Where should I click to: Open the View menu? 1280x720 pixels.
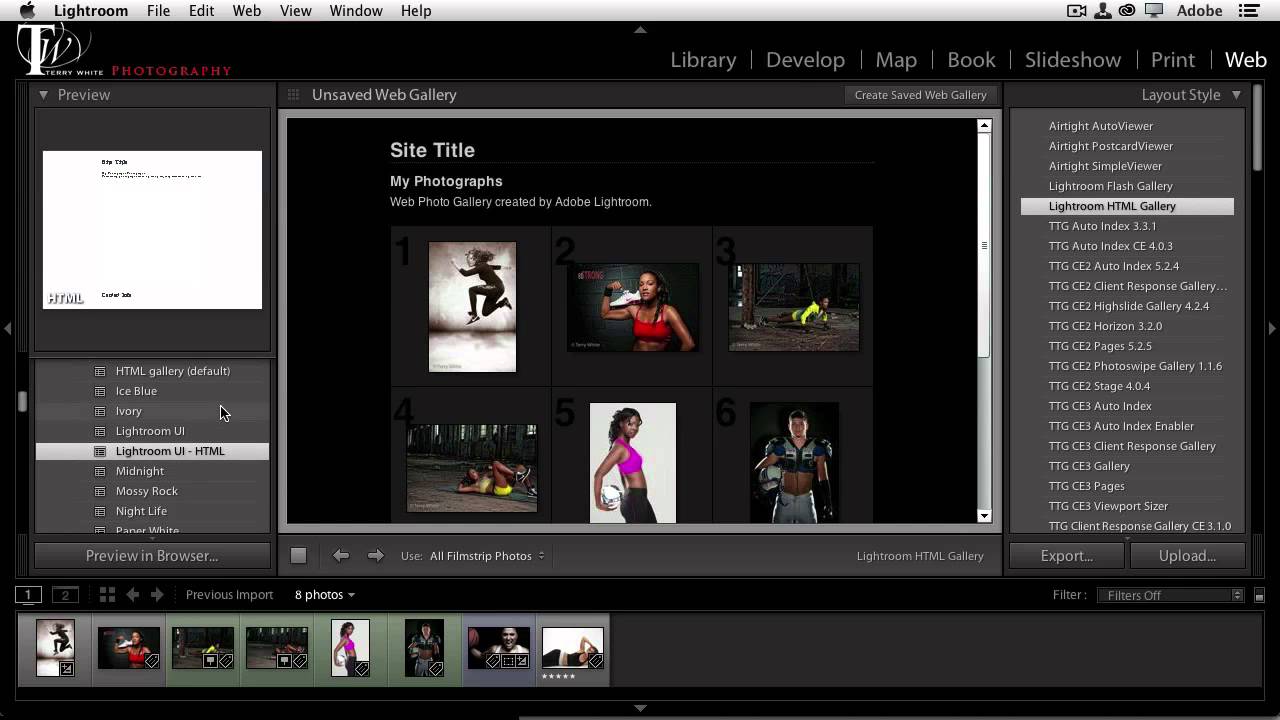(295, 11)
